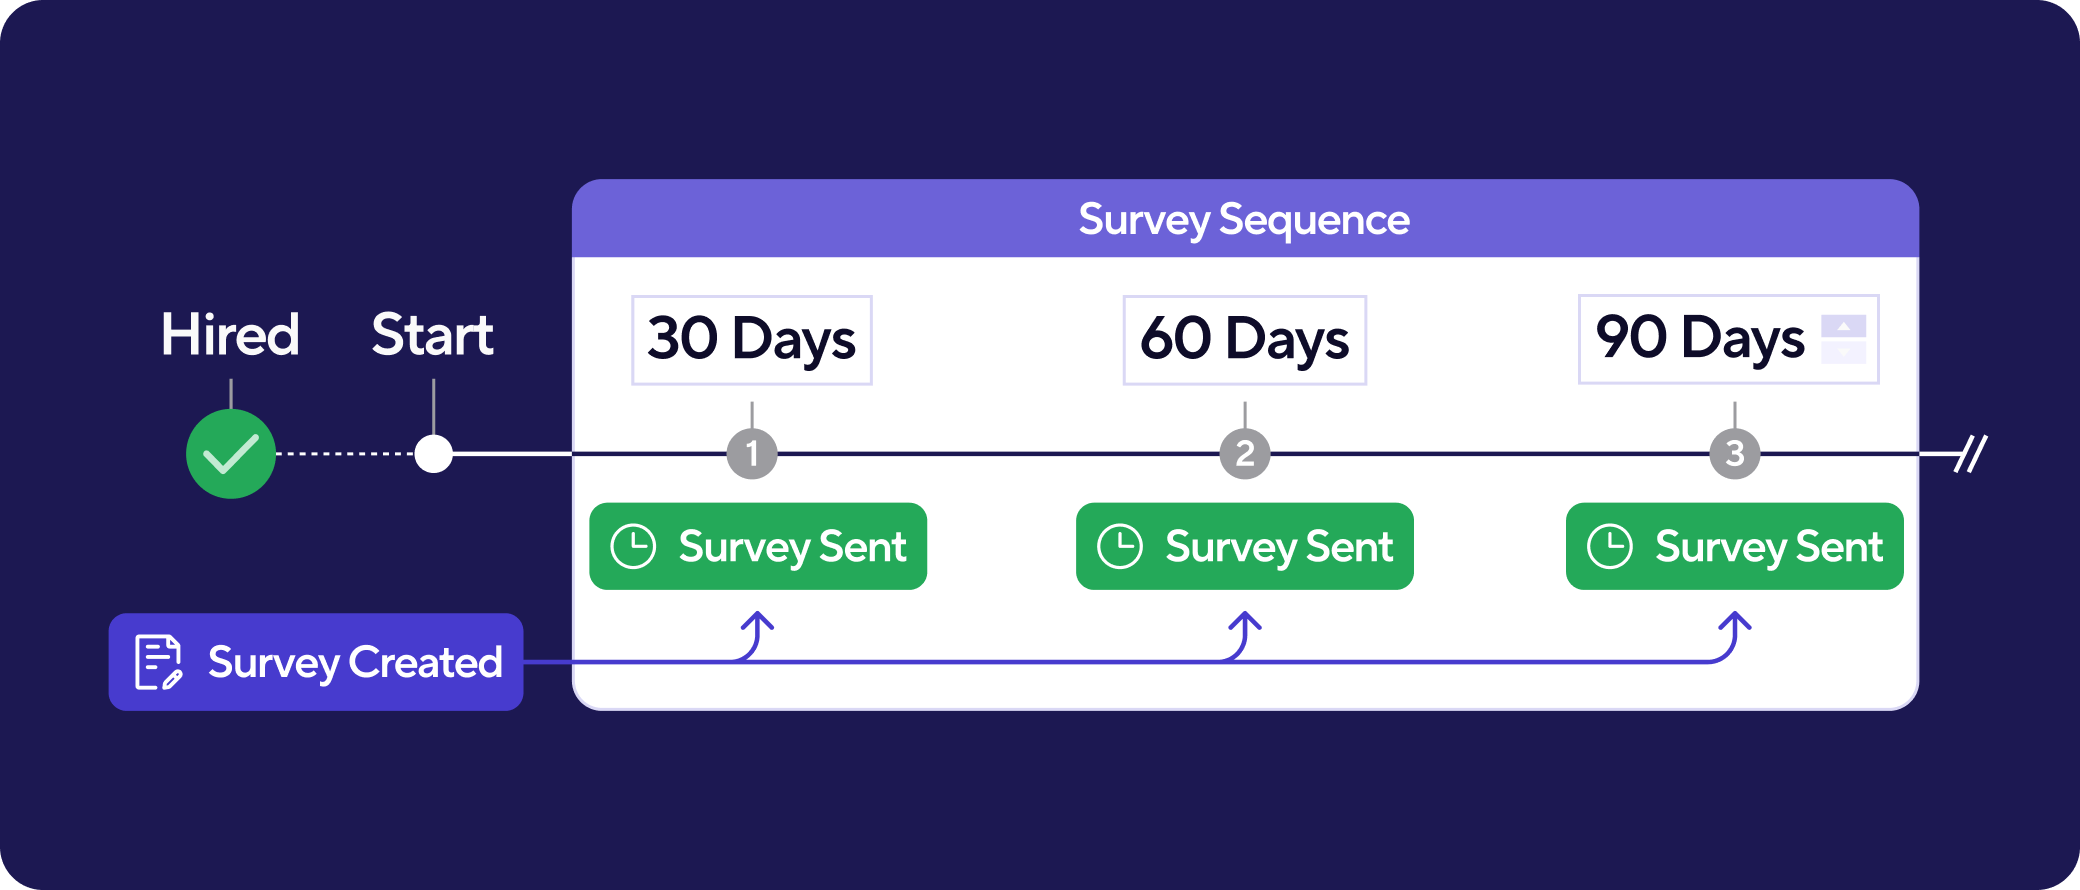Click the 90 Days text field
This screenshot has width=2080, height=890.
coord(1700,339)
